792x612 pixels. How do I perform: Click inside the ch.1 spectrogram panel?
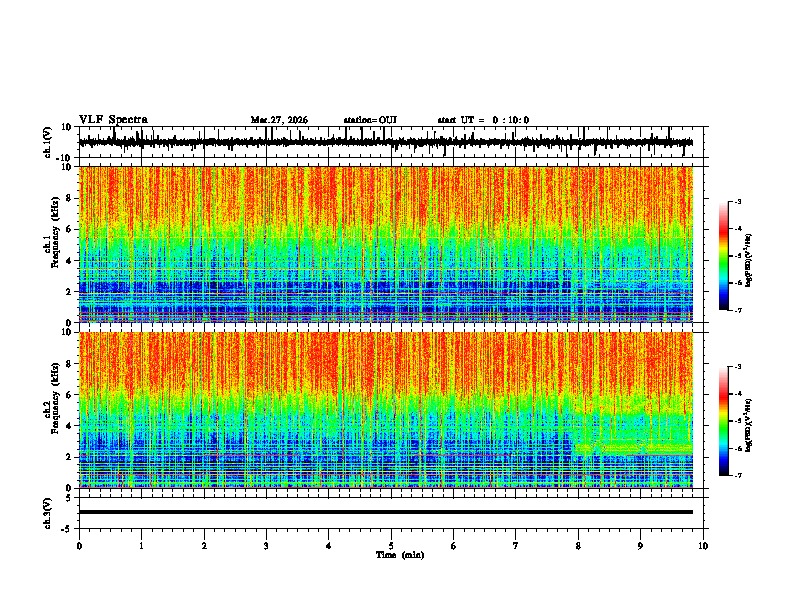[386, 244]
